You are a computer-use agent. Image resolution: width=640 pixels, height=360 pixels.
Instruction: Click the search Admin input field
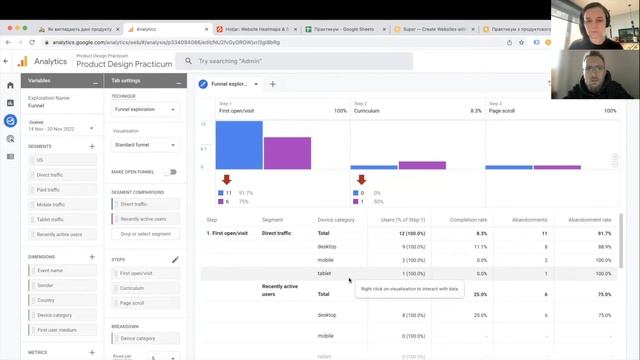[x=294, y=61]
